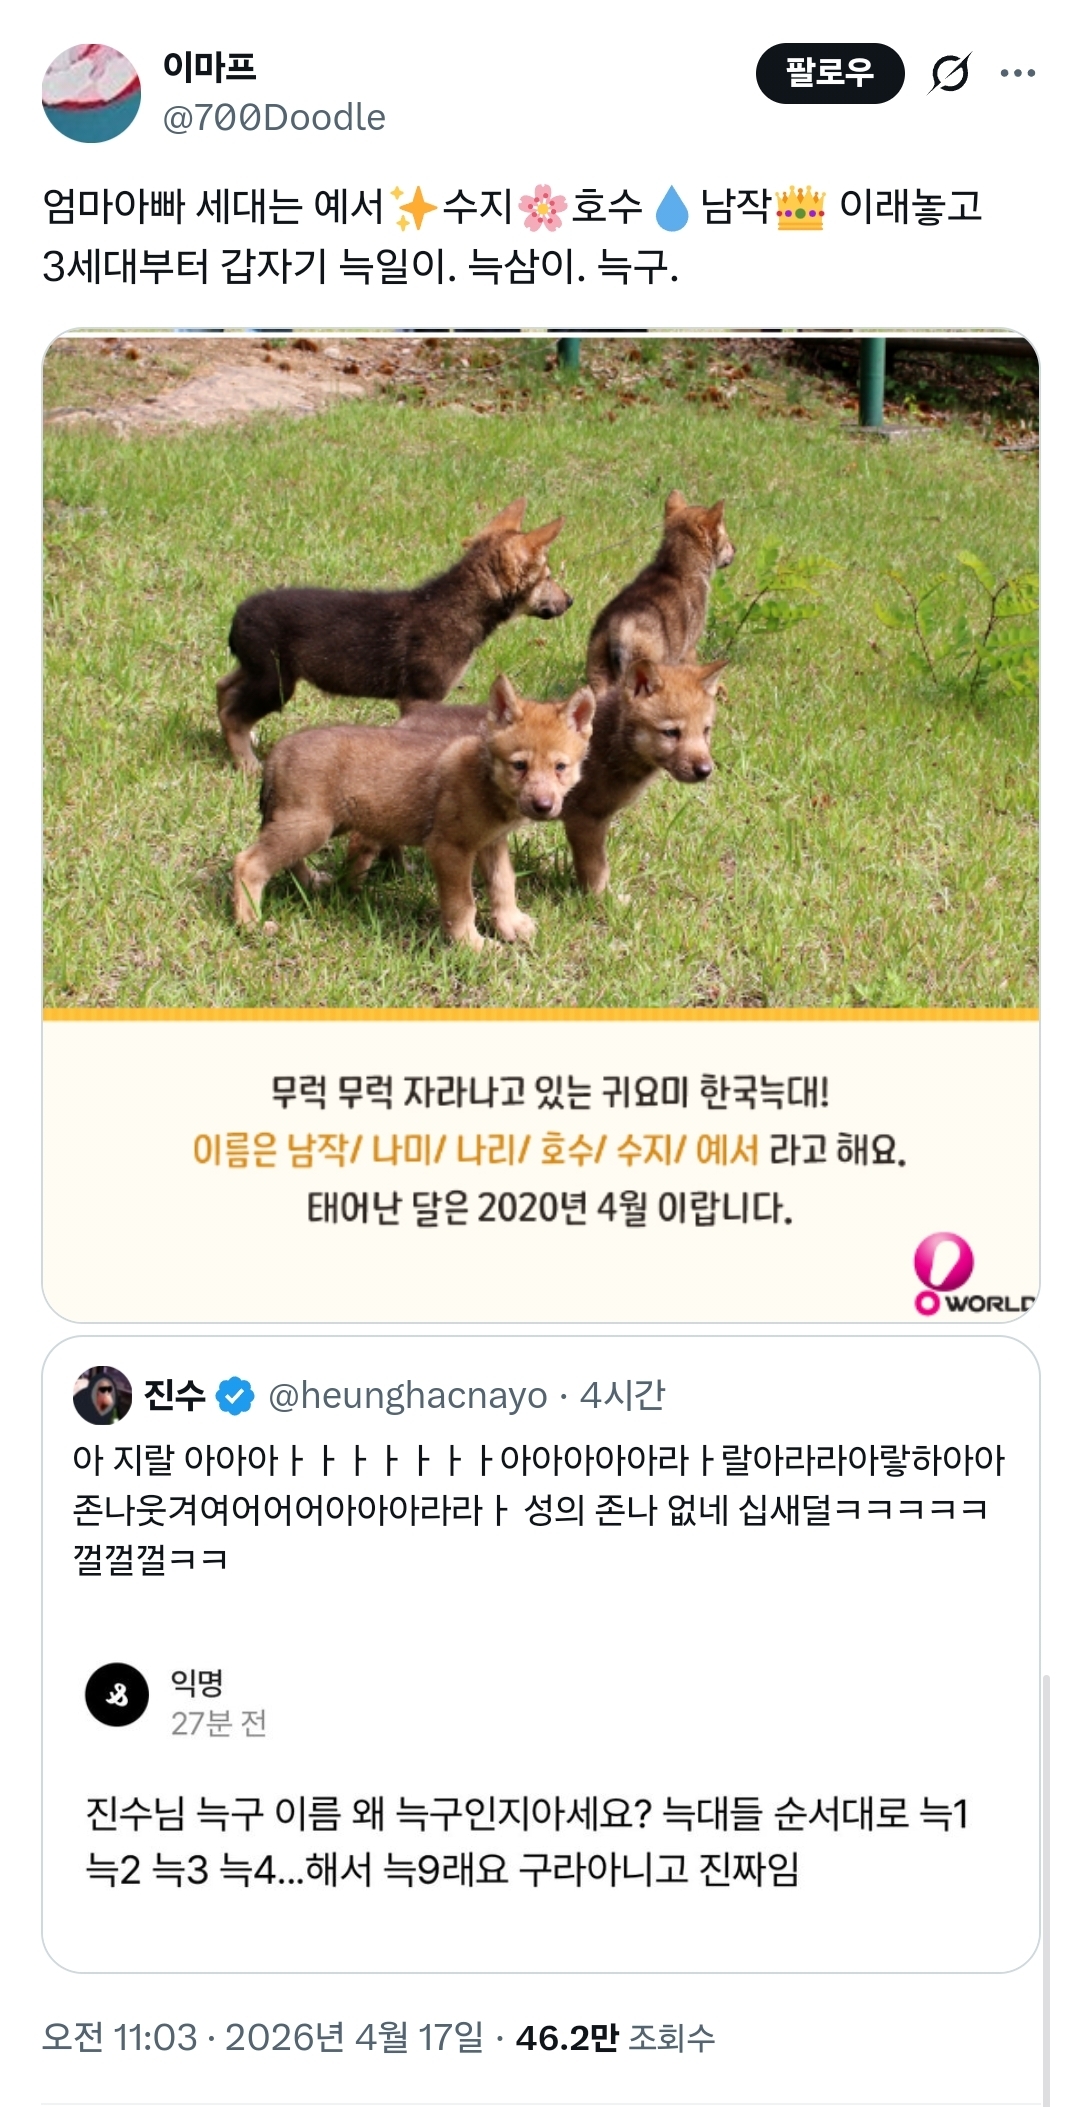
Task: Click the blue verified badge next to 진수
Action: pyautogui.click(x=235, y=1396)
